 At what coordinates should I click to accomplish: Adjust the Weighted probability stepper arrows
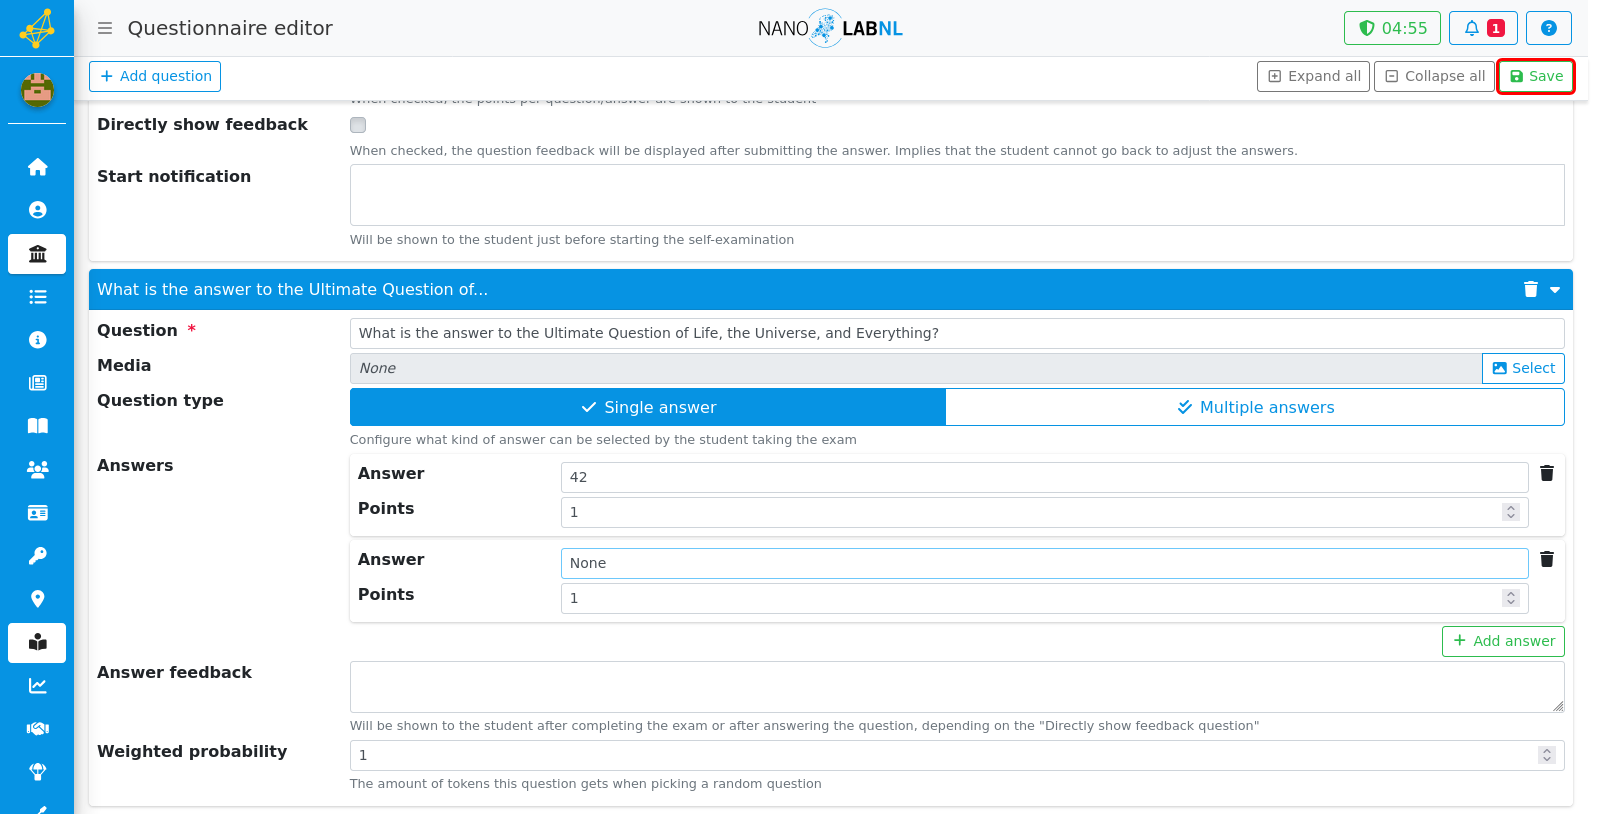(x=1547, y=755)
